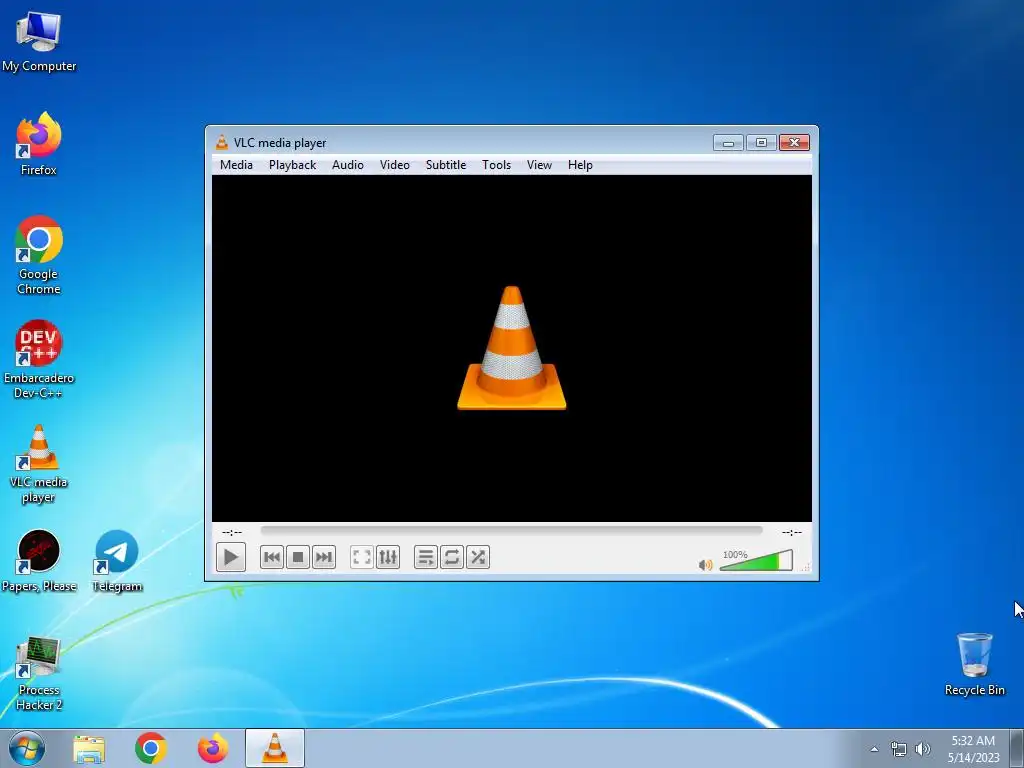Go to previous media in VLC
Image resolution: width=1024 pixels, height=768 pixels.
pos(272,557)
